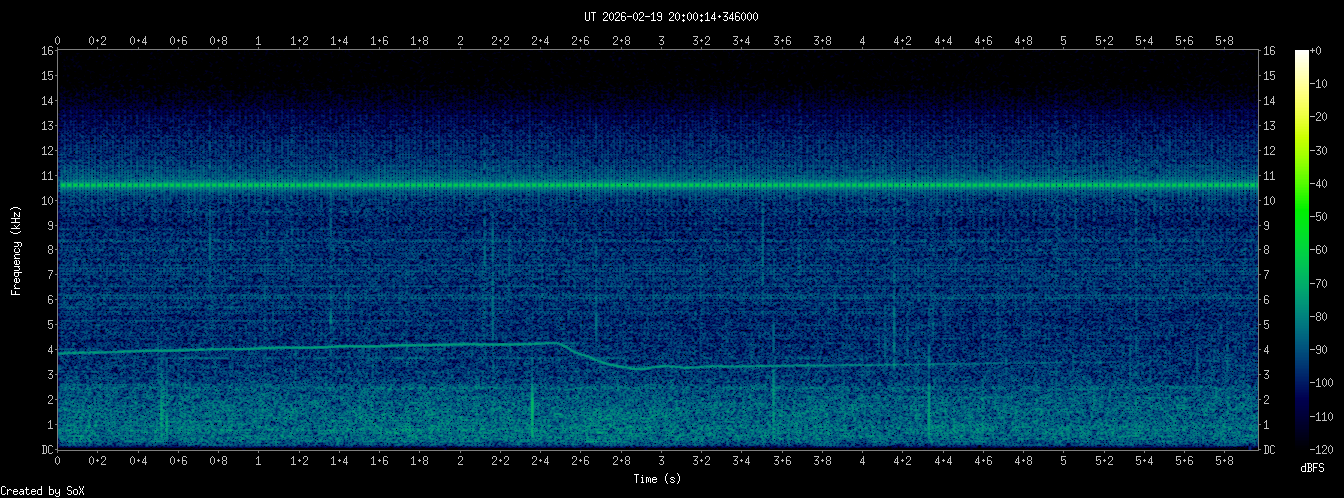Click the white top of the dBFS color bar

click(1301, 54)
